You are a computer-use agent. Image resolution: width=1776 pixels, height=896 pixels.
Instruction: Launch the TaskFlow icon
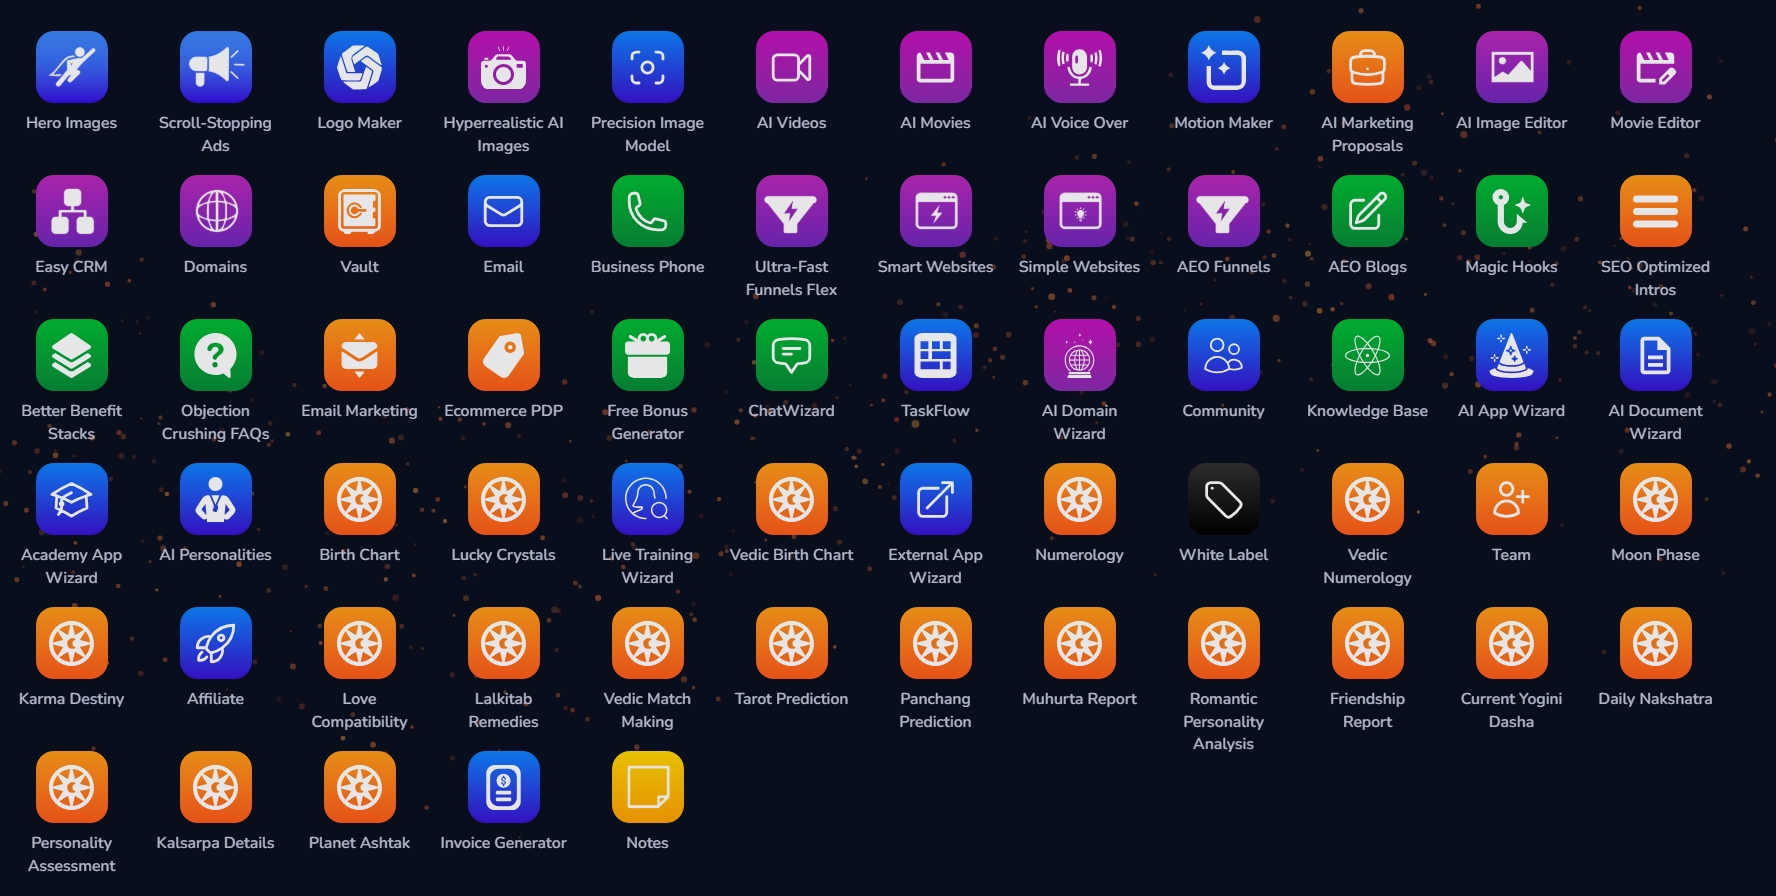936,355
